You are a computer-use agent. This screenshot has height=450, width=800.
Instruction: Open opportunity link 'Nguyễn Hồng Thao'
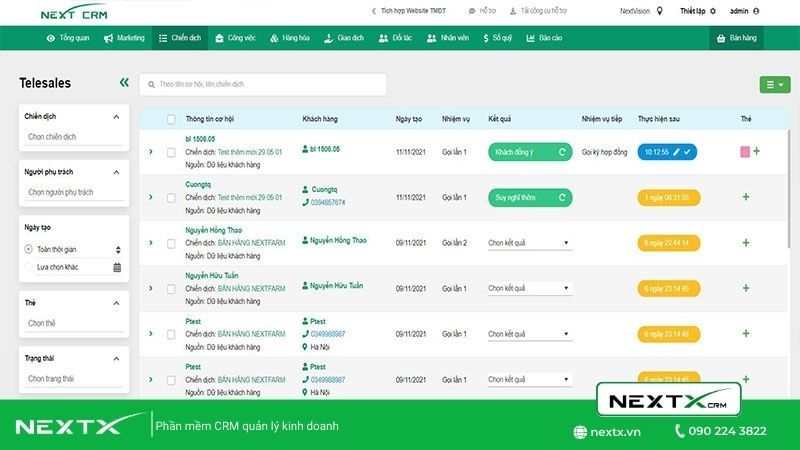pyautogui.click(x=213, y=230)
